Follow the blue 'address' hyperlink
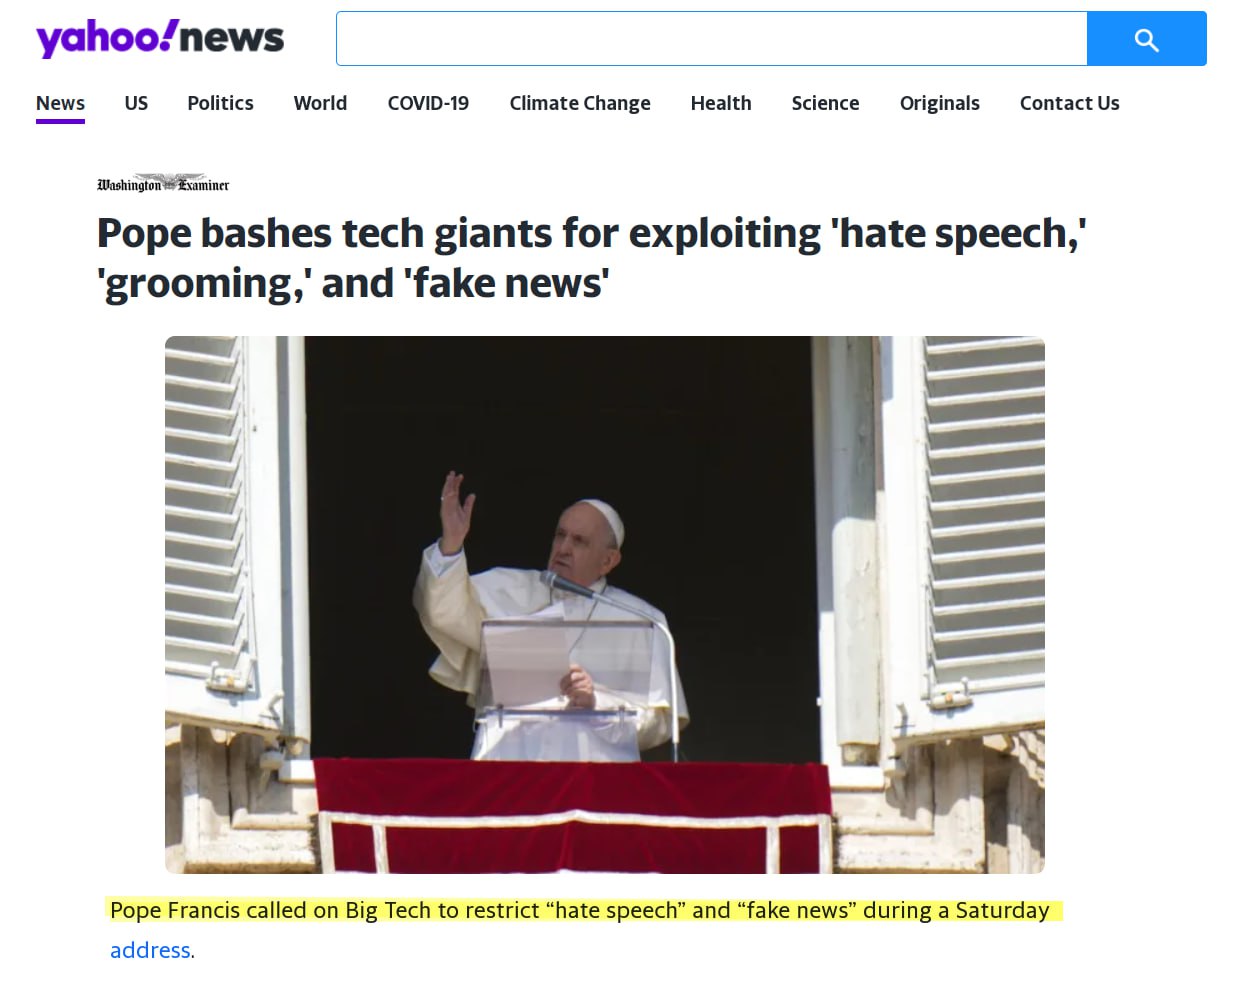This screenshot has height=991, width=1241. point(150,950)
